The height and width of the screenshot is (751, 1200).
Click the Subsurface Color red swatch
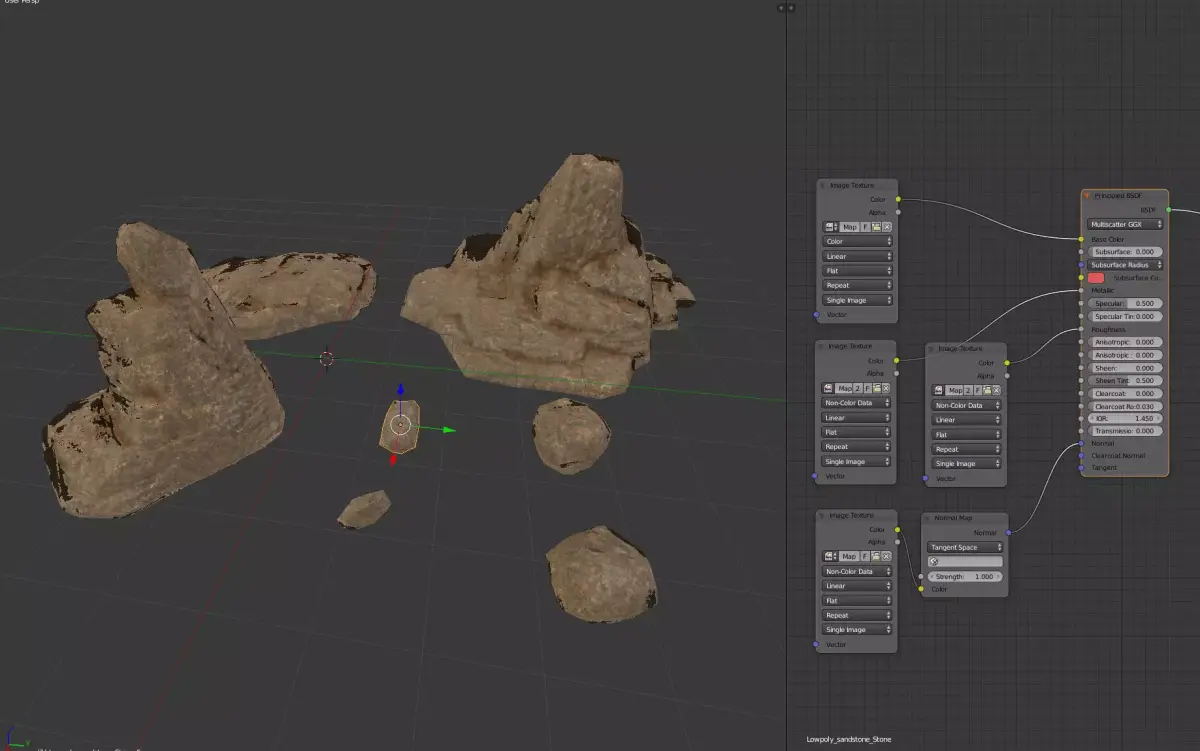pyautogui.click(x=1096, y=278)
